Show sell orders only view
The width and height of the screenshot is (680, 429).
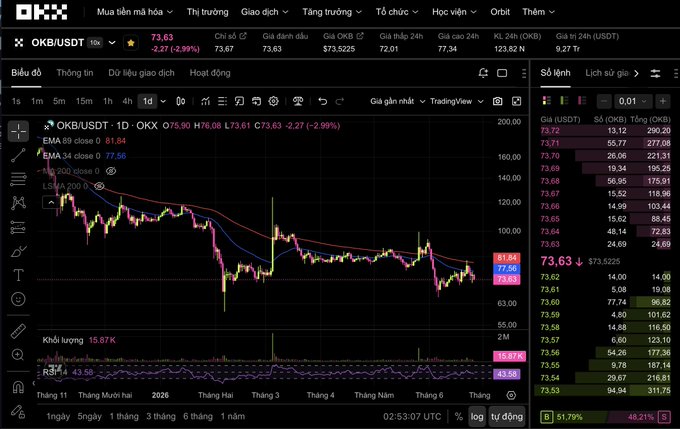coord(582,101)
